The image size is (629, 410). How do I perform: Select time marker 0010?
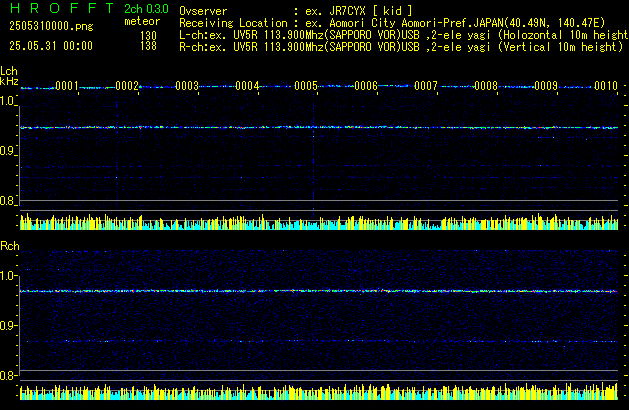[x=606, y=86]
